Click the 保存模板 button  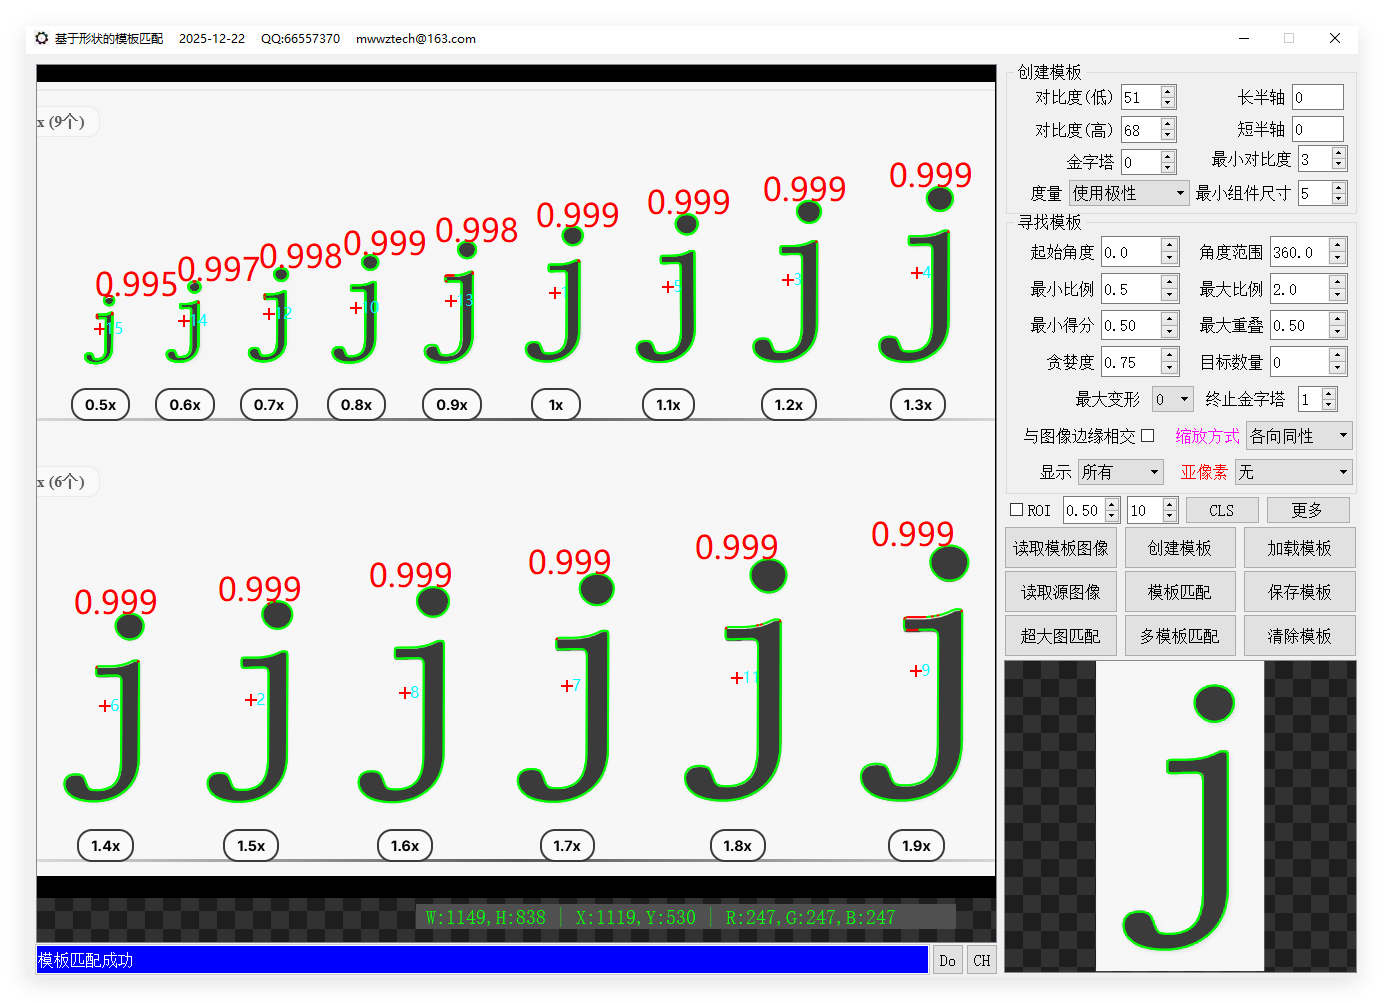pos(1299,592)
